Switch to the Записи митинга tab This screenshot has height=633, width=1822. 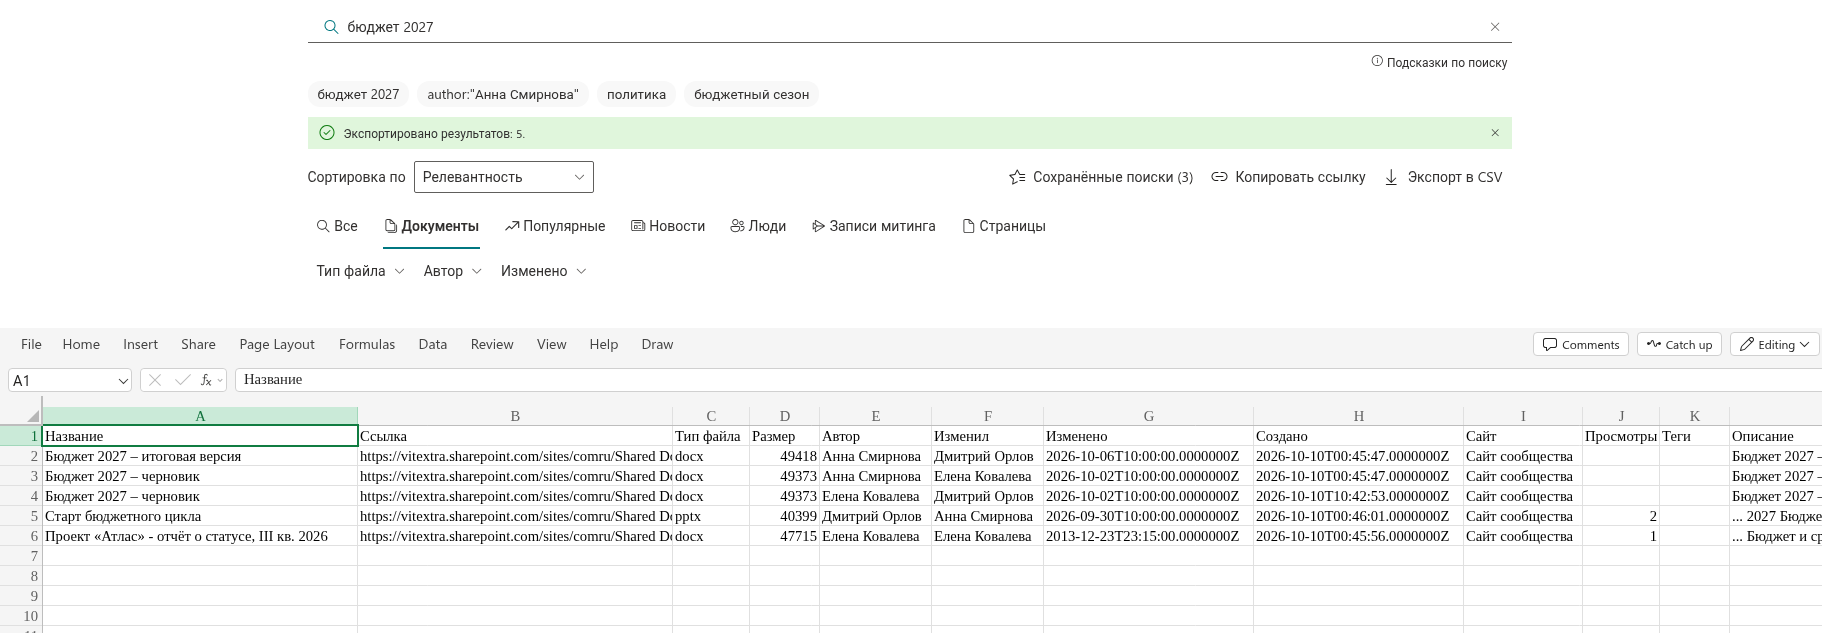[x=874, y=226]
